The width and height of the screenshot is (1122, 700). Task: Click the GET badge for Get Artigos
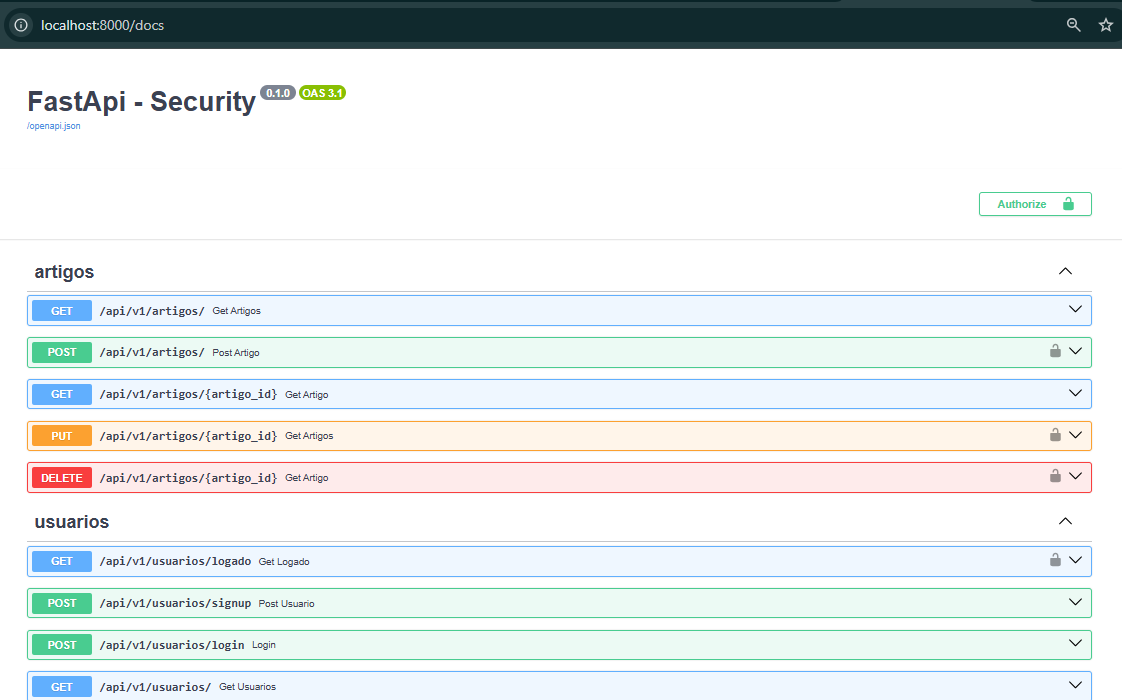pos(62,311)
